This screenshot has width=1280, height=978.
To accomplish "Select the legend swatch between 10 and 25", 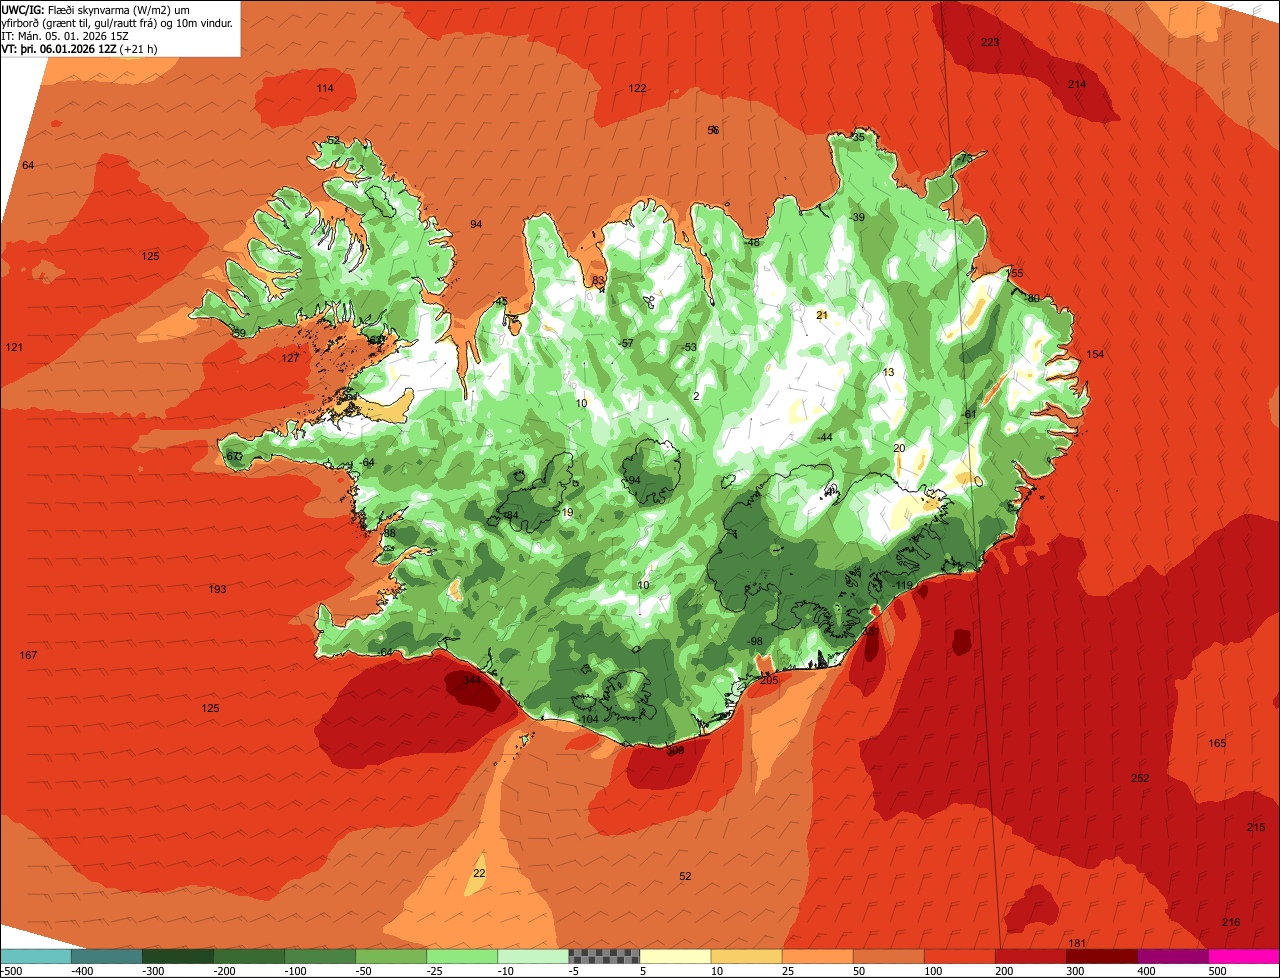I will click(x=746, y=957).
